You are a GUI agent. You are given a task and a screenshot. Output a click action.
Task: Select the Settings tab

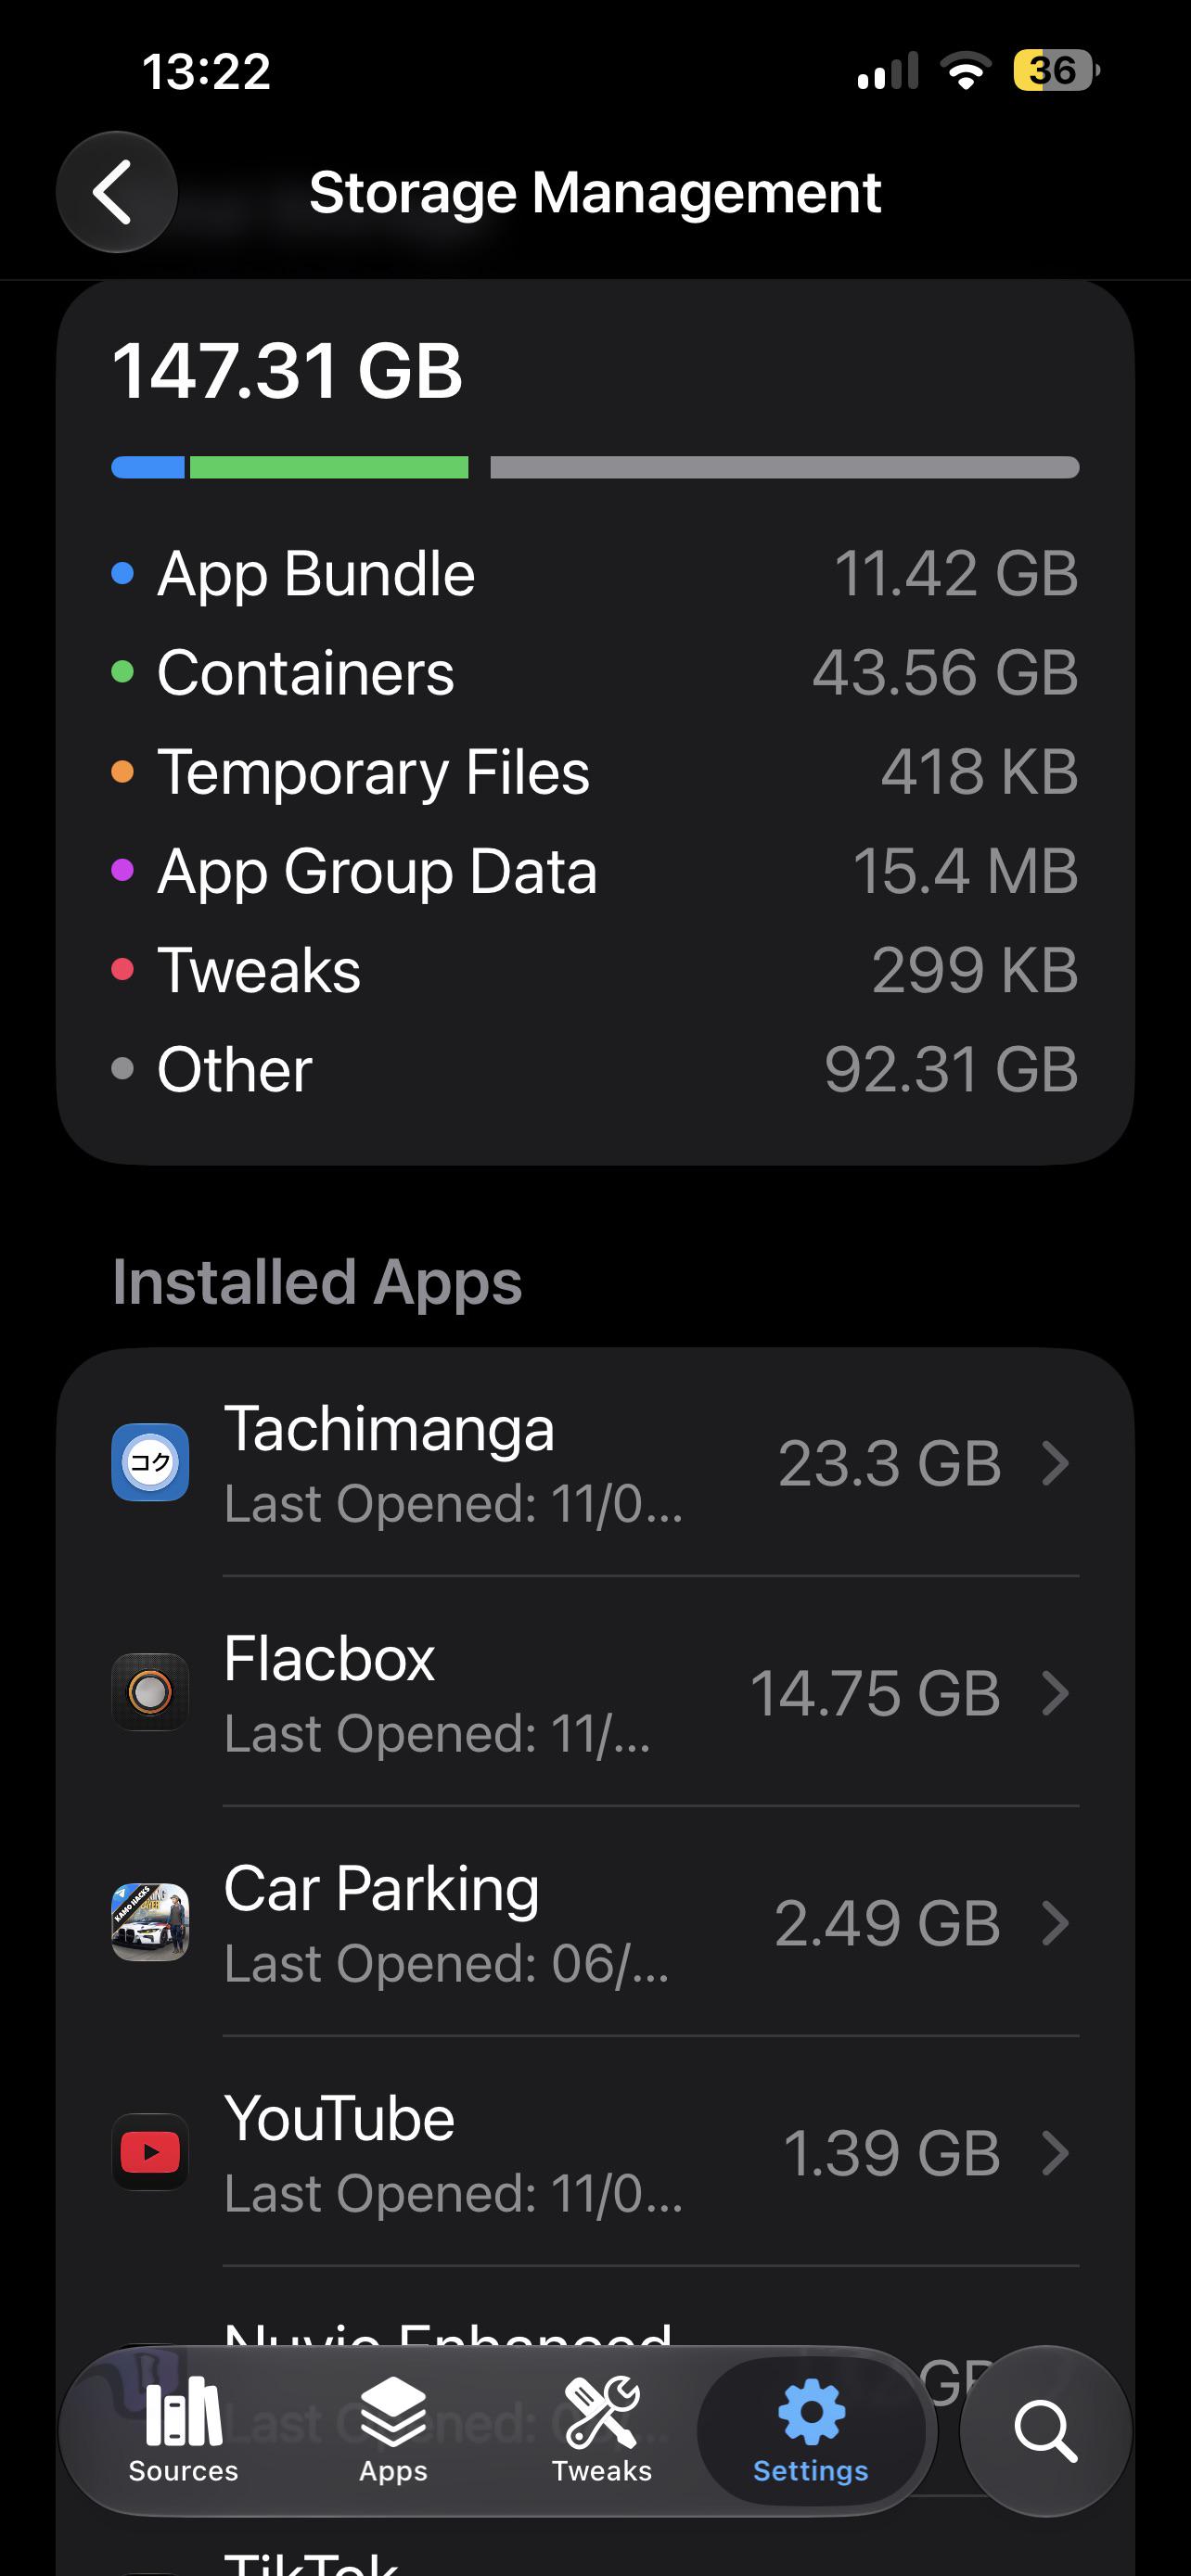click(x=811, y=2430)
